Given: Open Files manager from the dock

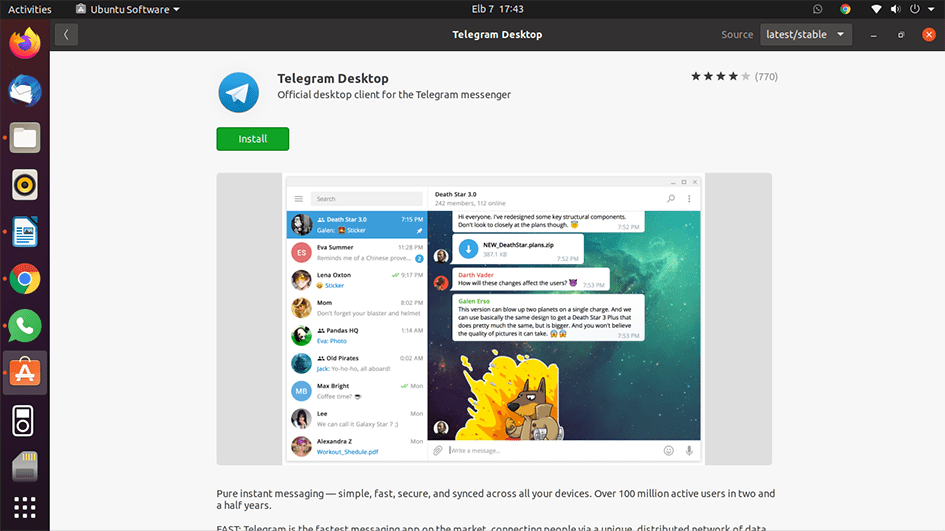Looking at the screenshot, I should point(25,138).
